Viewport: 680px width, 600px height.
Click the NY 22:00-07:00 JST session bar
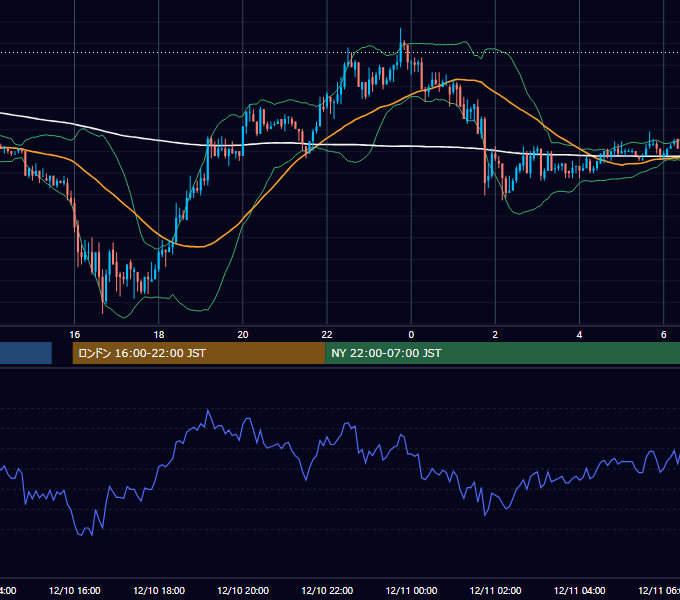tap(502, 353)
